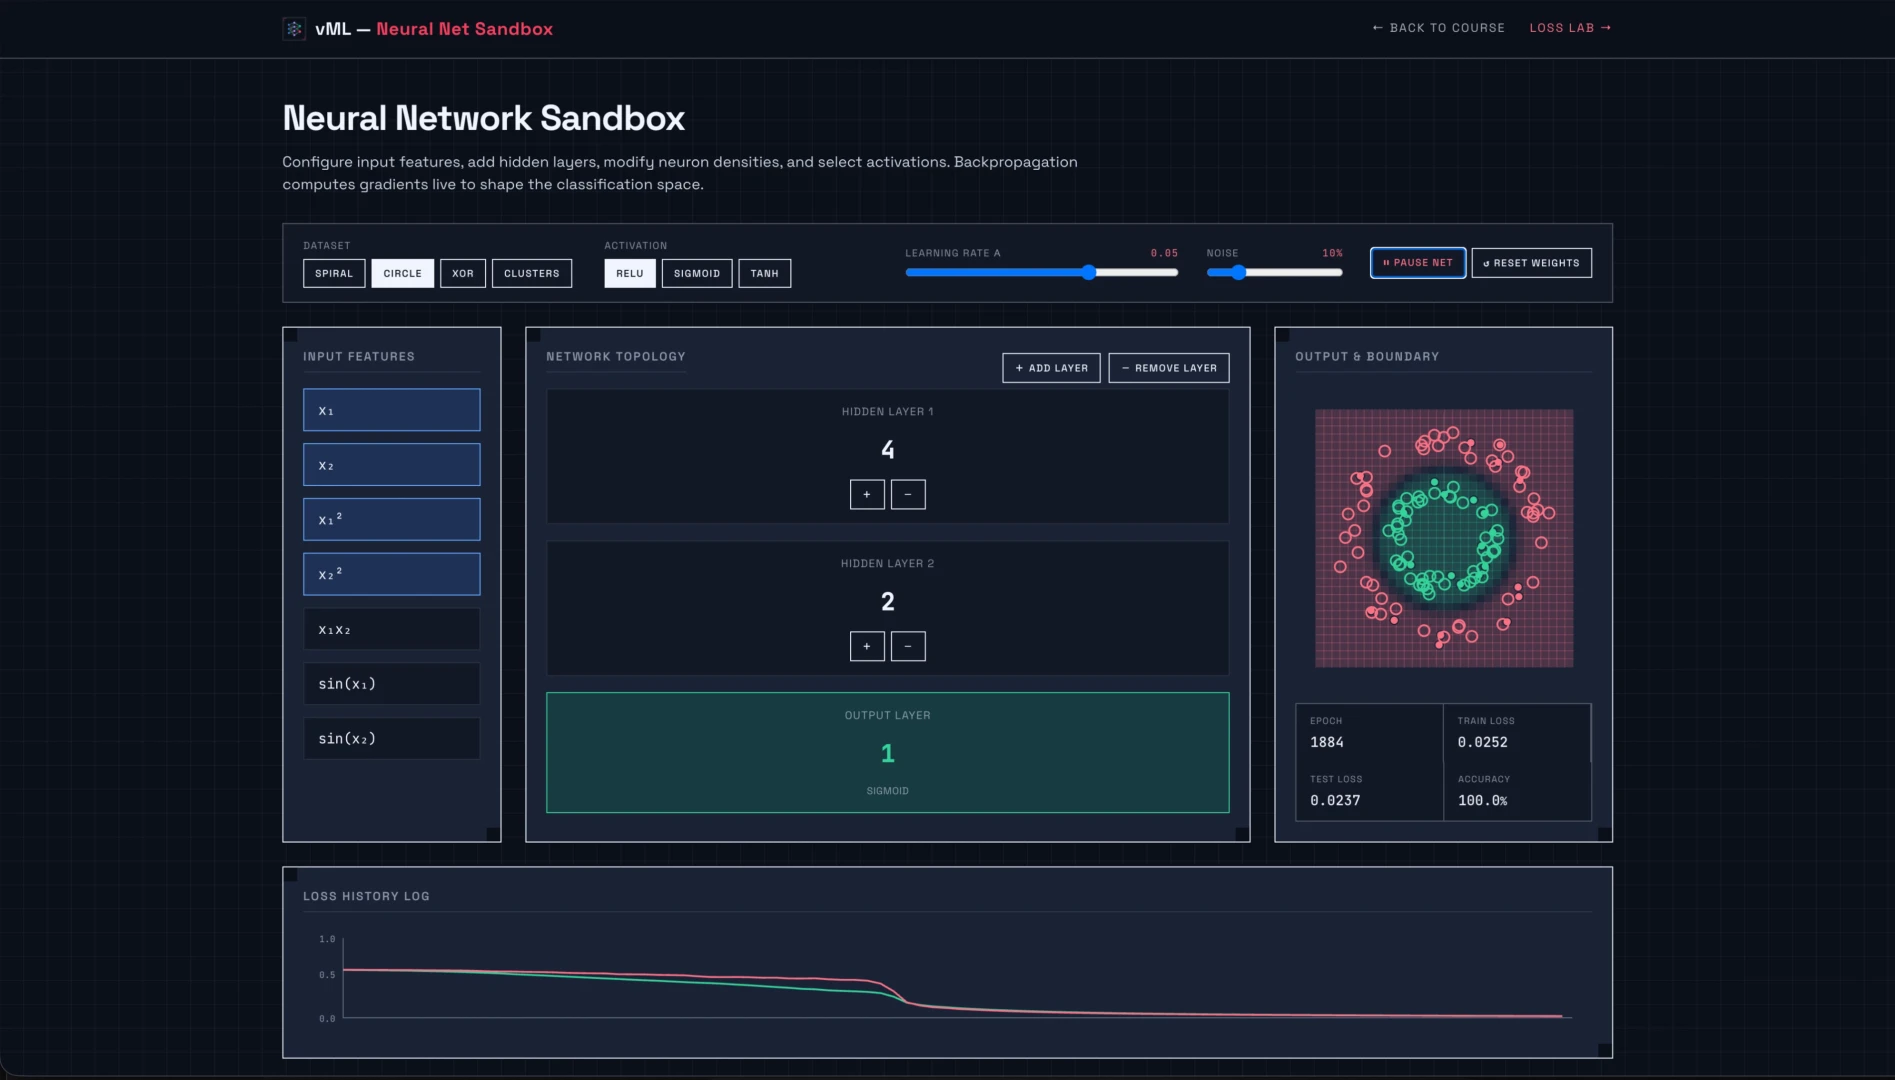Remove a neuron from Hidden Layer 2
Viewport: 1895px width, 1080px height.
click(x=908, y=646)
